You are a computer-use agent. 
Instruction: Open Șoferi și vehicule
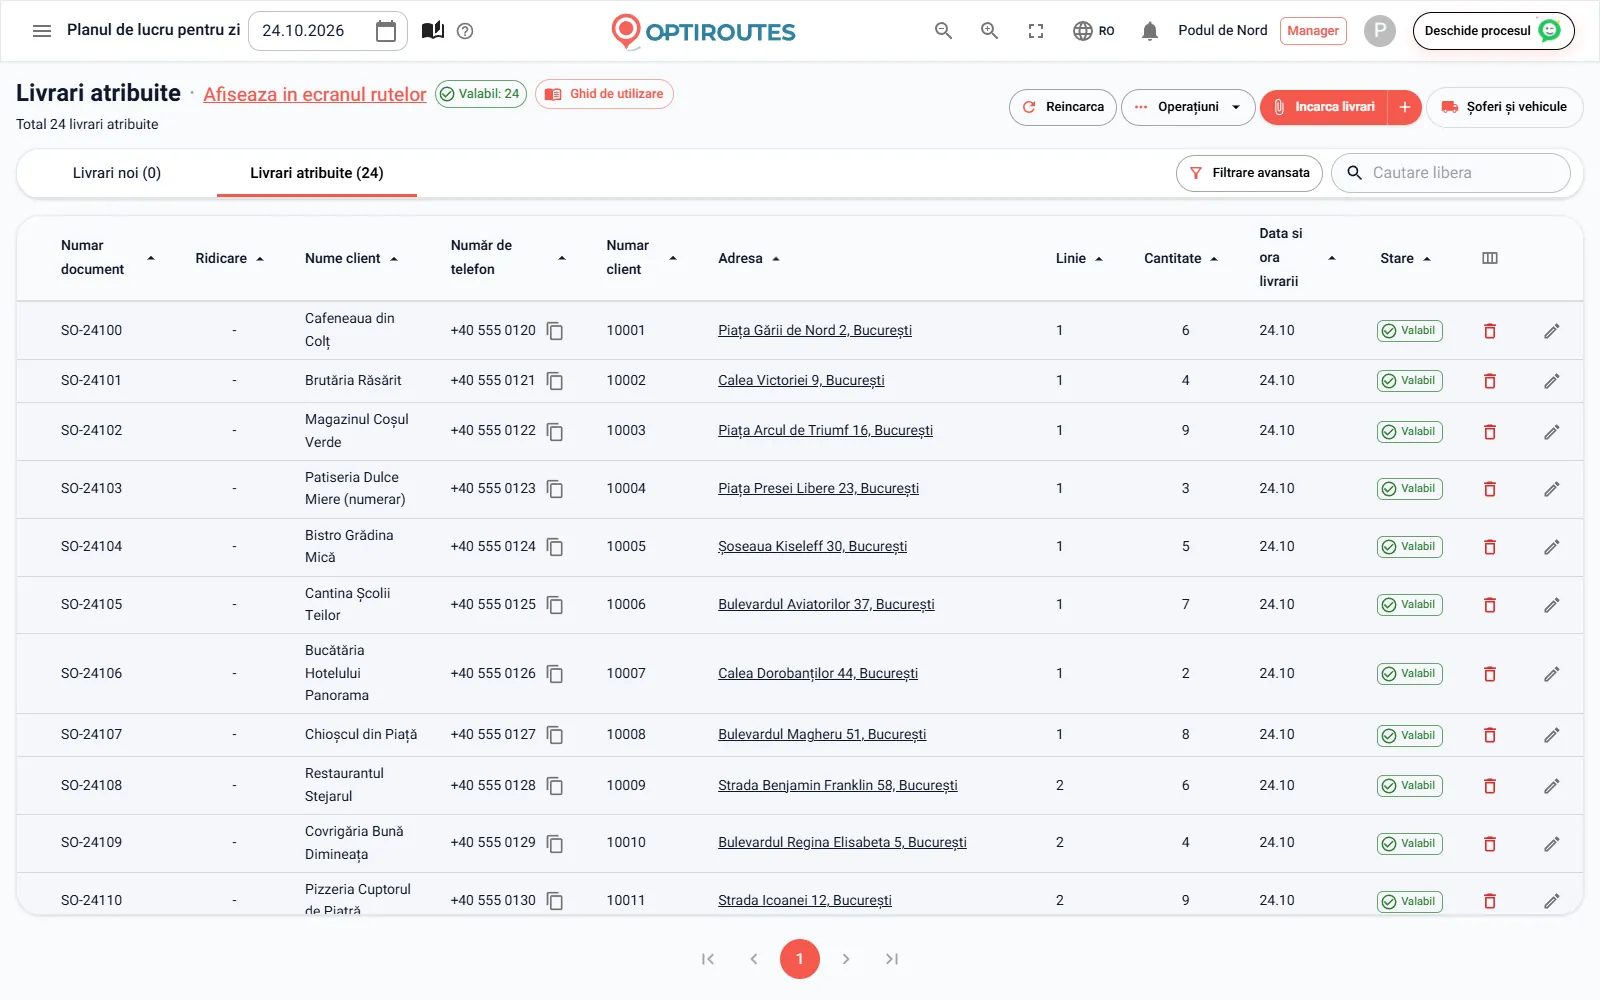tap(1504, 107)
